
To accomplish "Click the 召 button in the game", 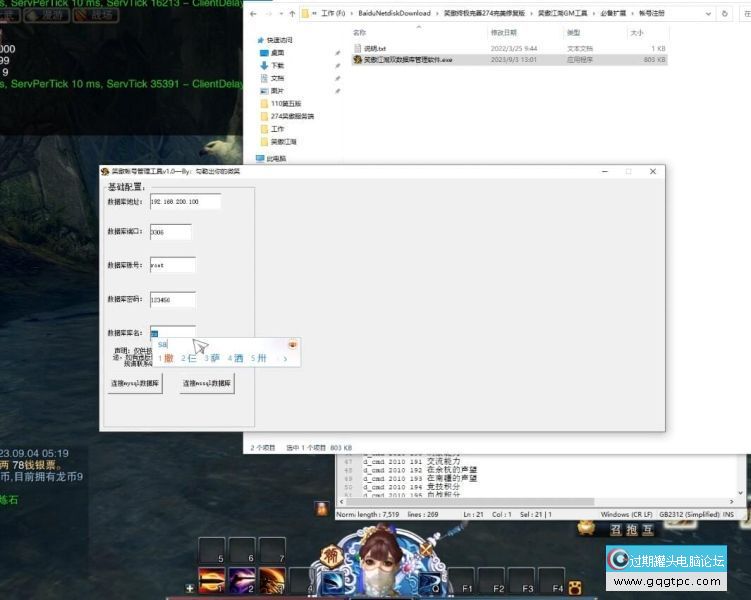I will click(616, 530).
